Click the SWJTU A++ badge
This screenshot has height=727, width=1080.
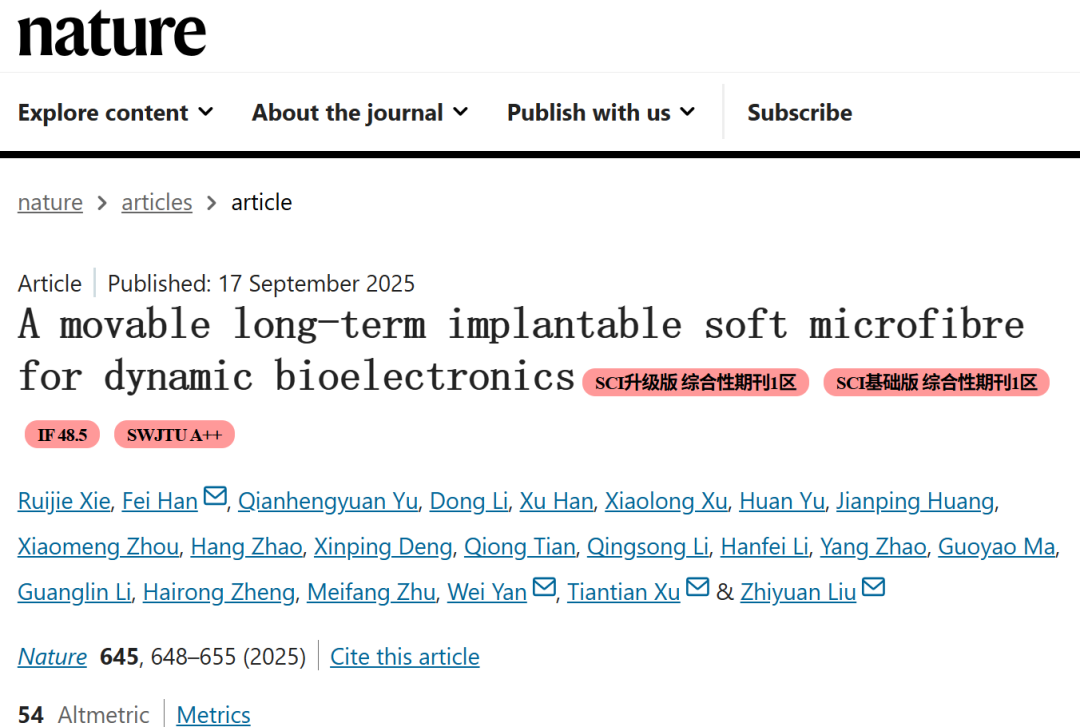(174, 435)
